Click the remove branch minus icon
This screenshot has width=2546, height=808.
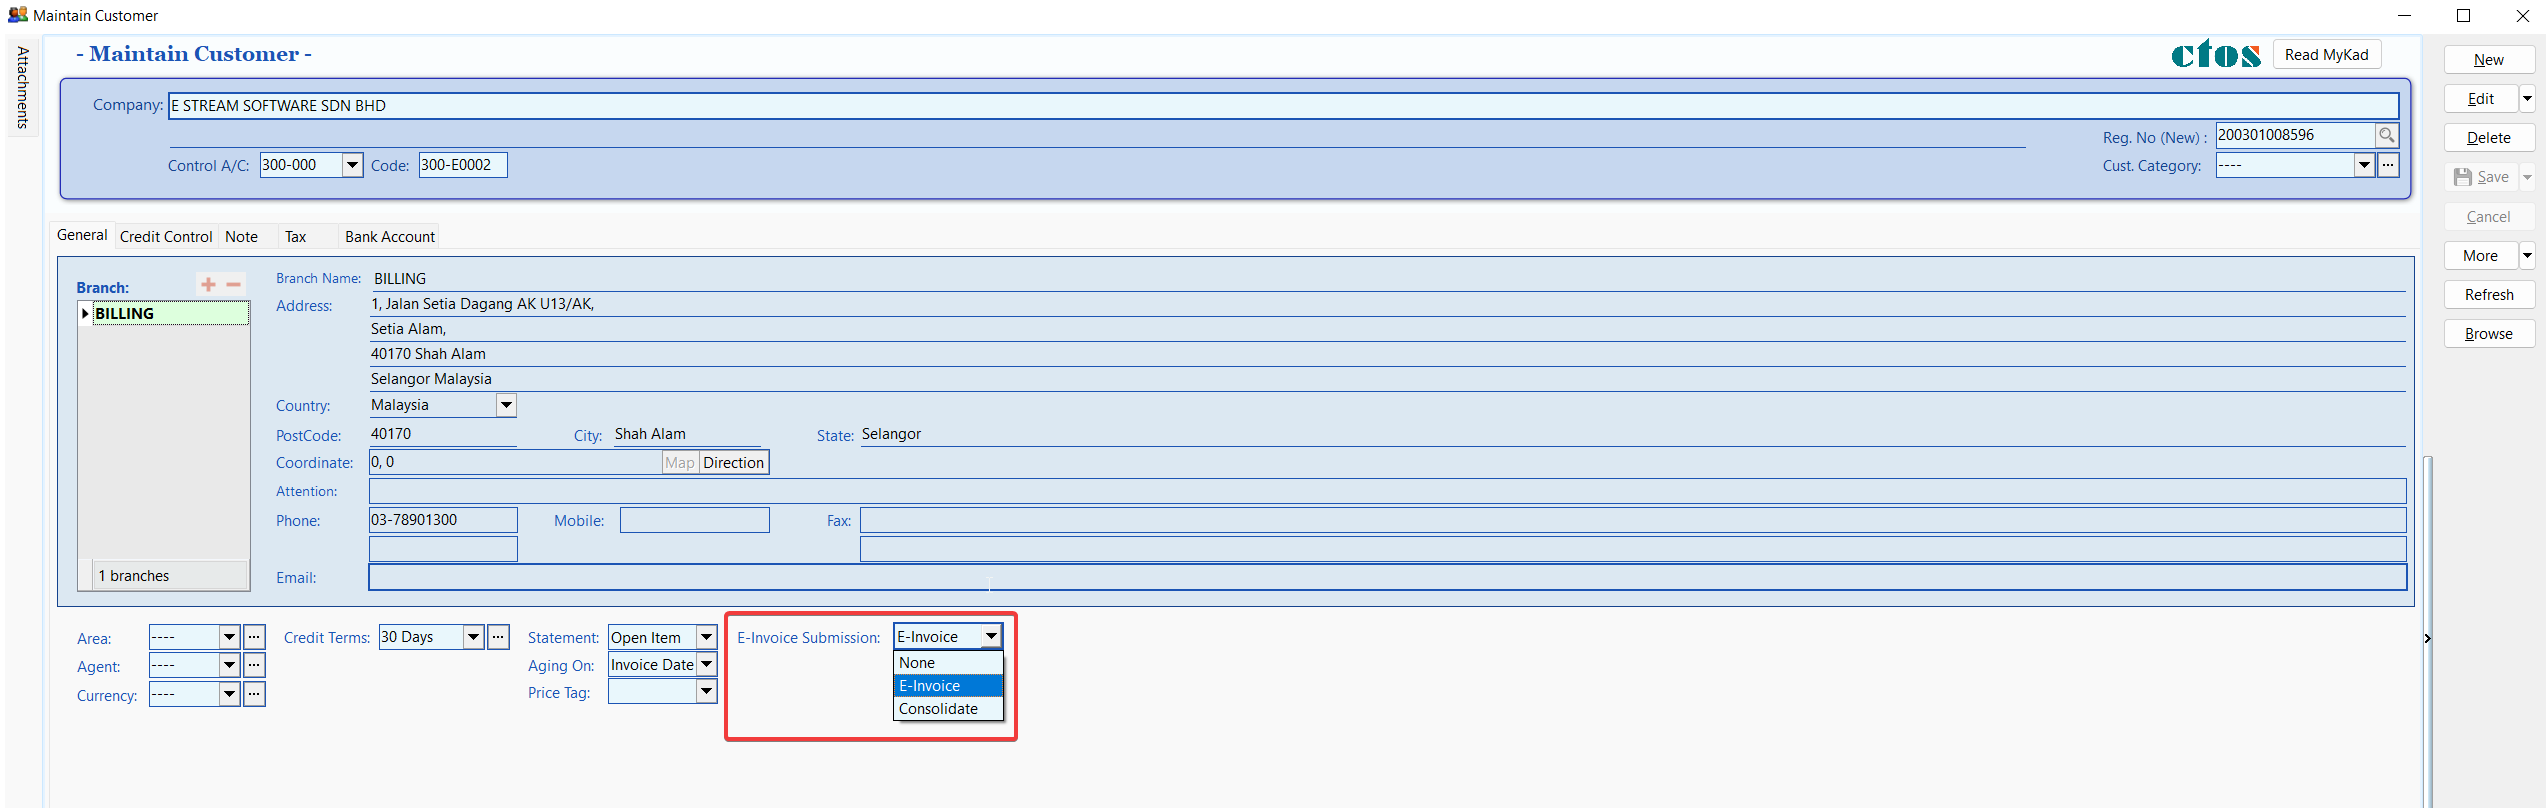tap(233, 285)
